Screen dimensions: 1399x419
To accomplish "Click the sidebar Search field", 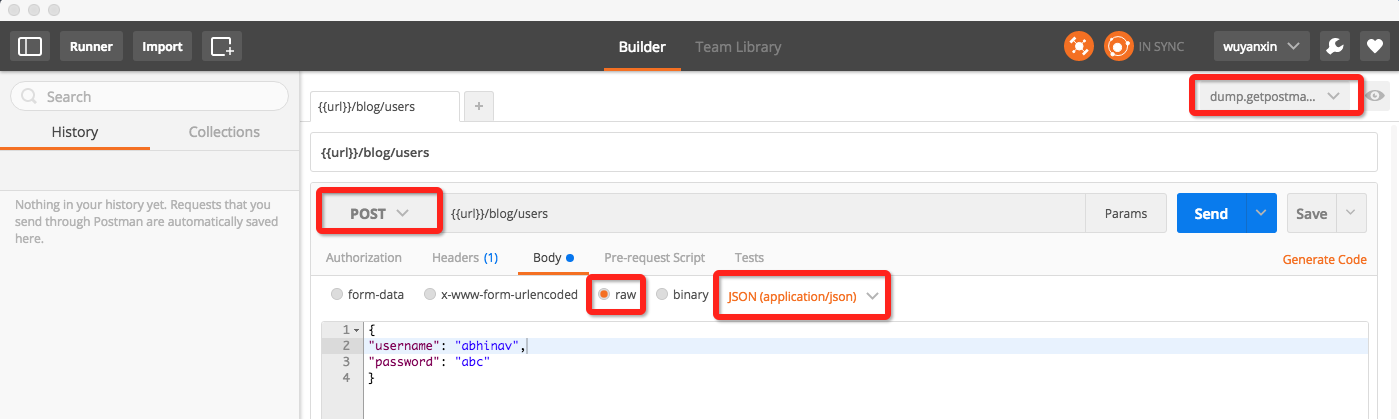I will point(149,97).
